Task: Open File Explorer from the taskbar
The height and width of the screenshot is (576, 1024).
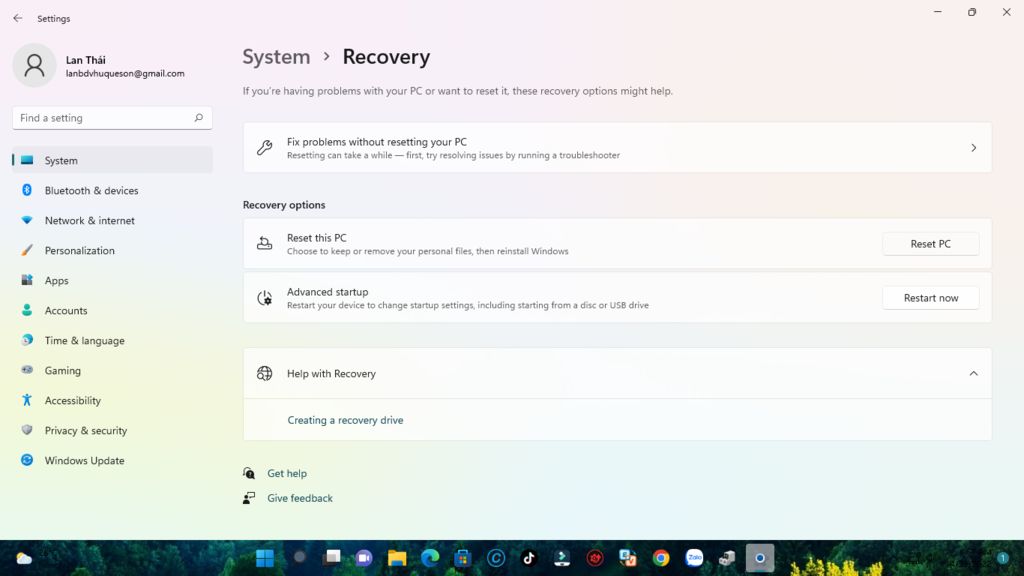Action: click(x=397, y=558)
